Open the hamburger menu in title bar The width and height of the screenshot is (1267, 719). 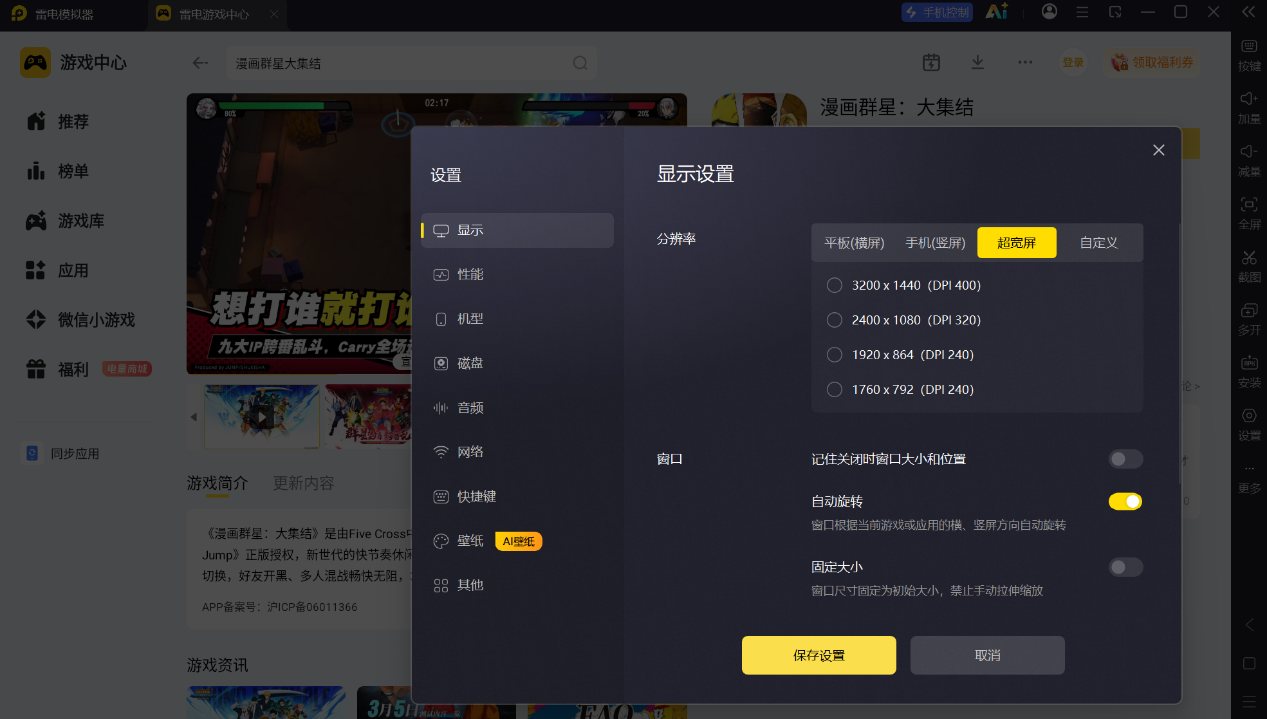tap(1082, 12)
